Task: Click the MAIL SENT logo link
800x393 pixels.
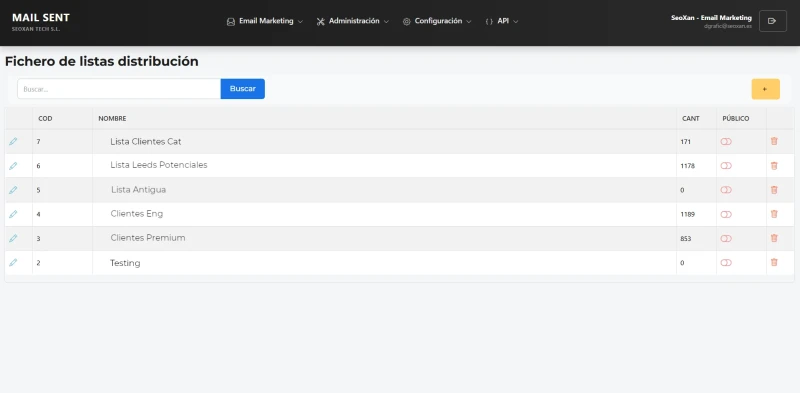Action: tap(41, 18)
